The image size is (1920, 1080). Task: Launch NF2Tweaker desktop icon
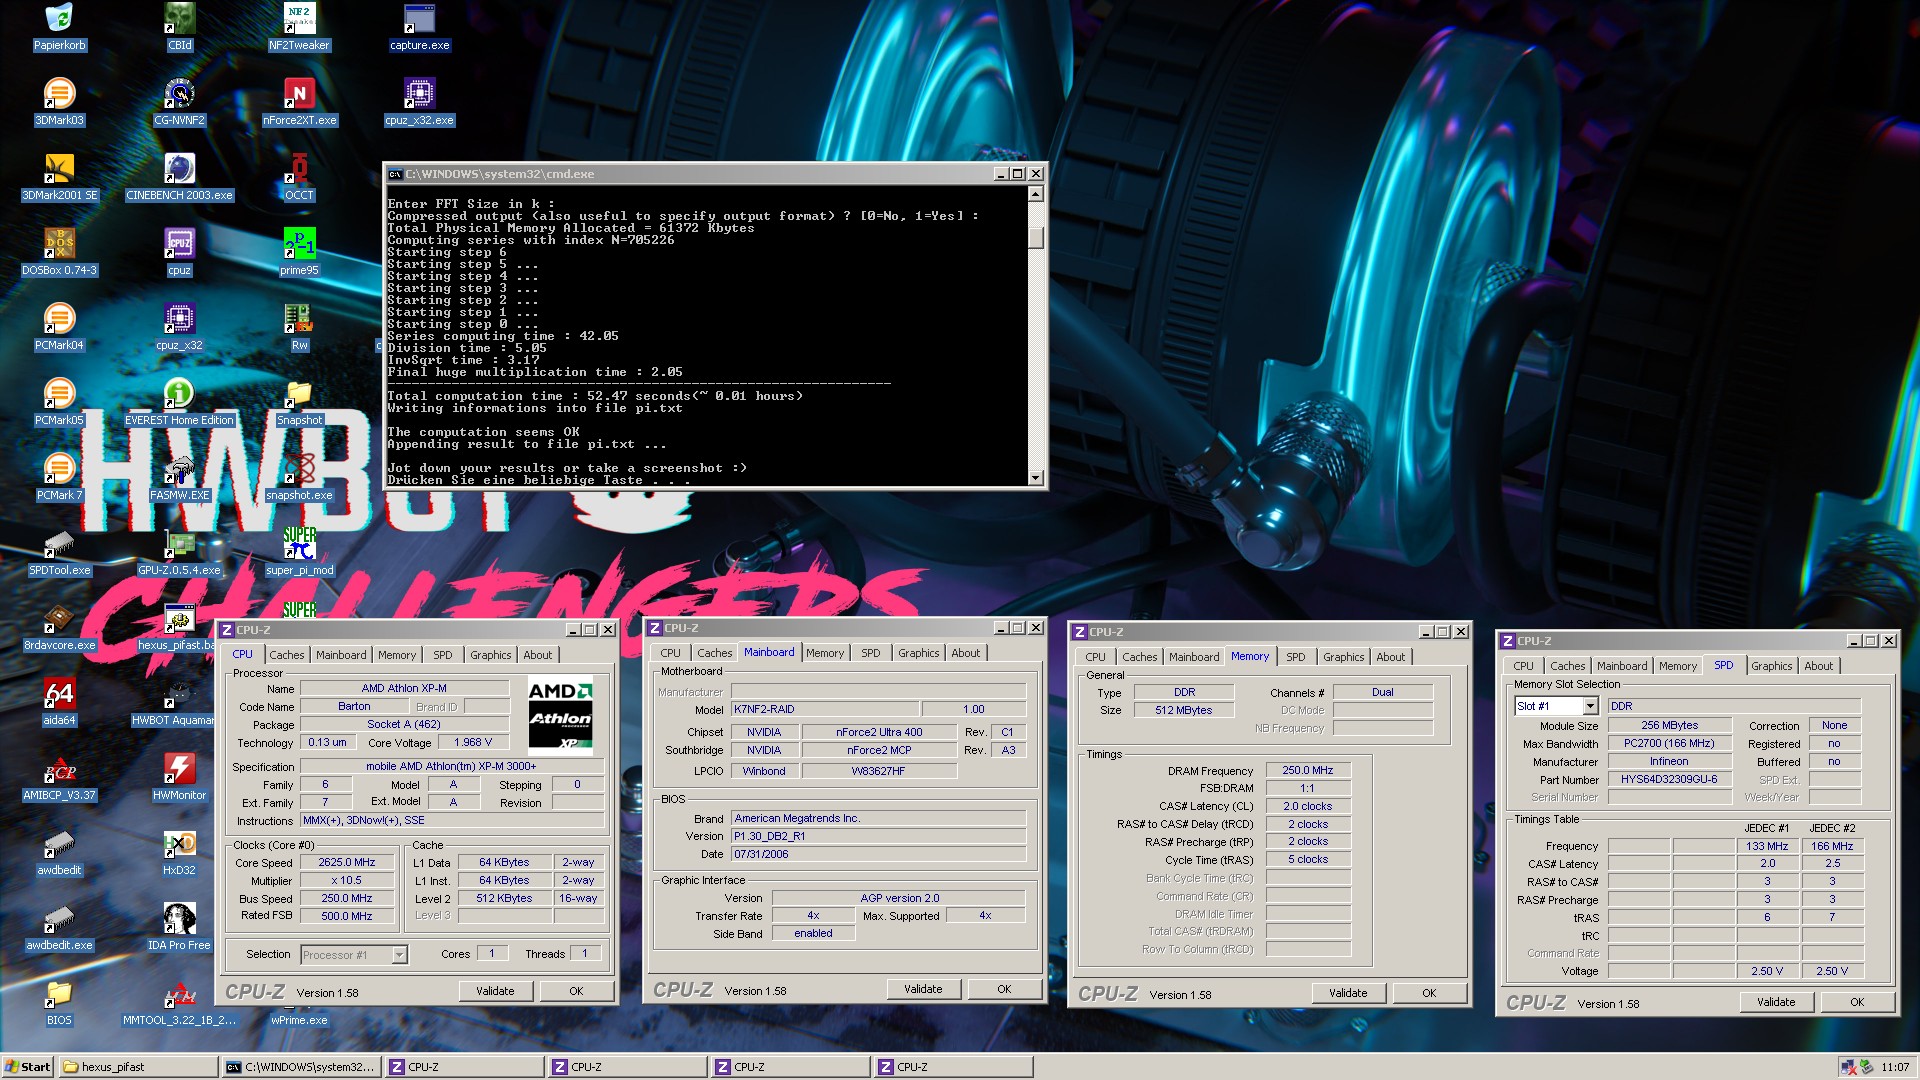299,27
